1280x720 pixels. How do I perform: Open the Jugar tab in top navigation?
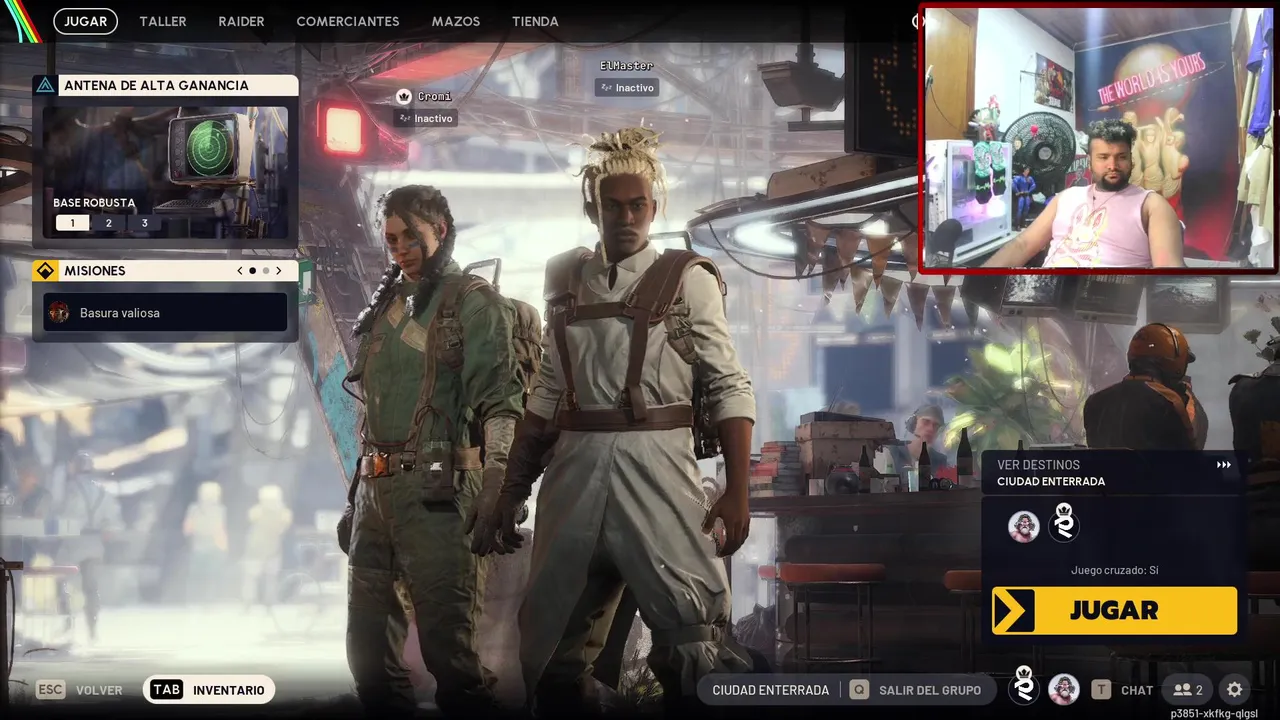[86, 21]
